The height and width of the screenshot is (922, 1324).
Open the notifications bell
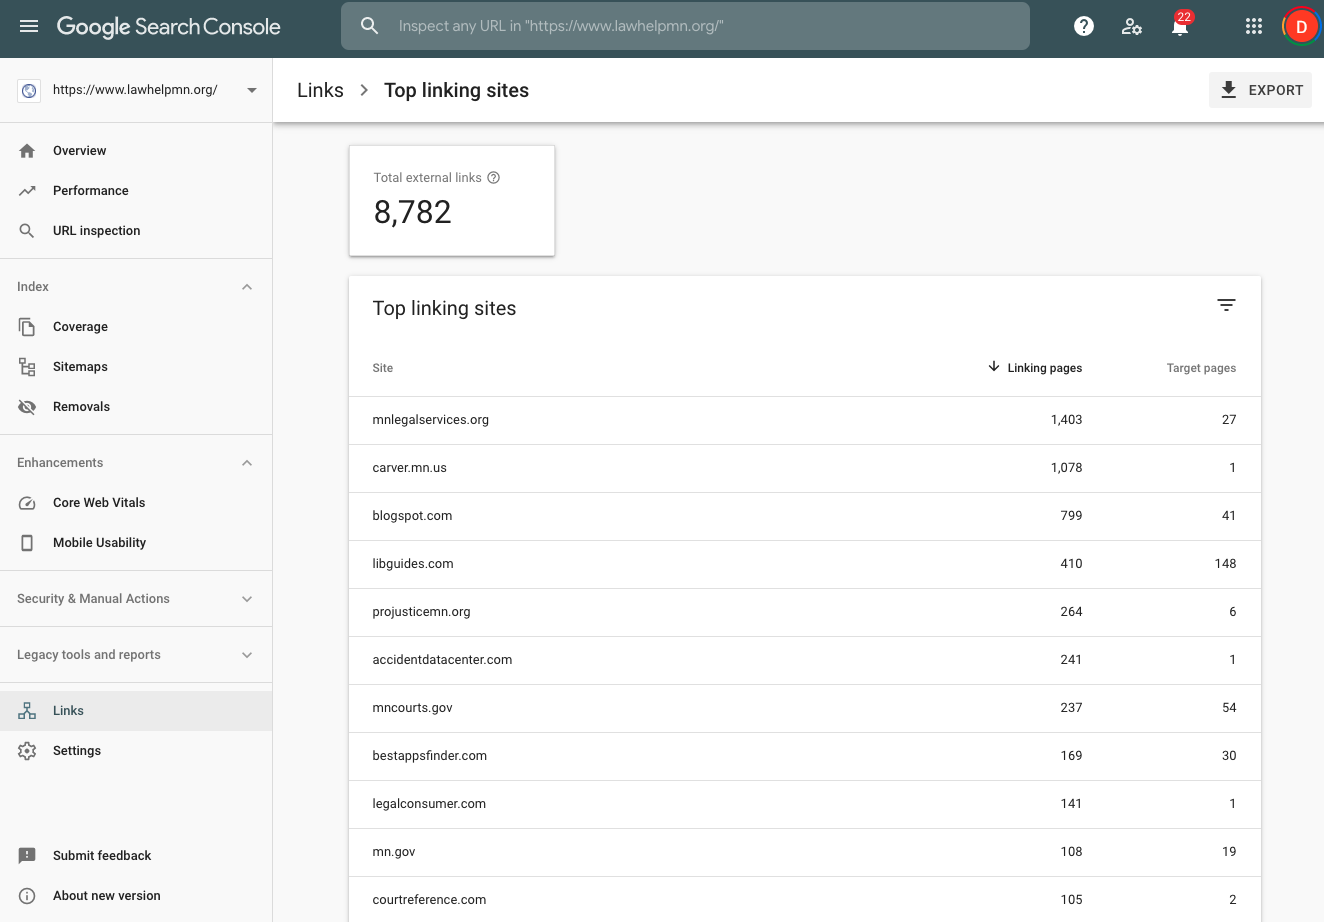[x=1180, y=27]
